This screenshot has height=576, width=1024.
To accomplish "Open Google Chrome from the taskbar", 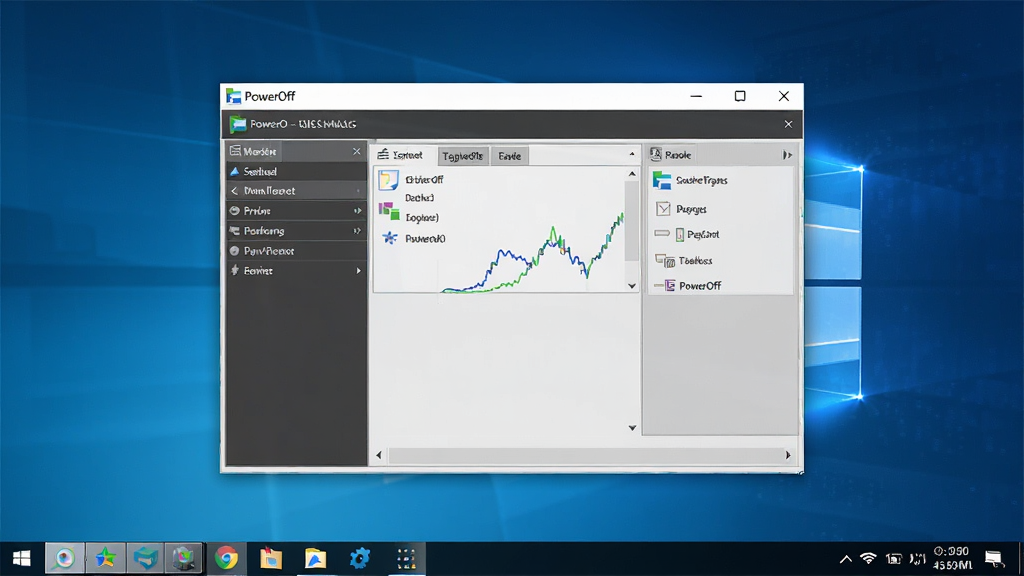I will coord(227,558).
